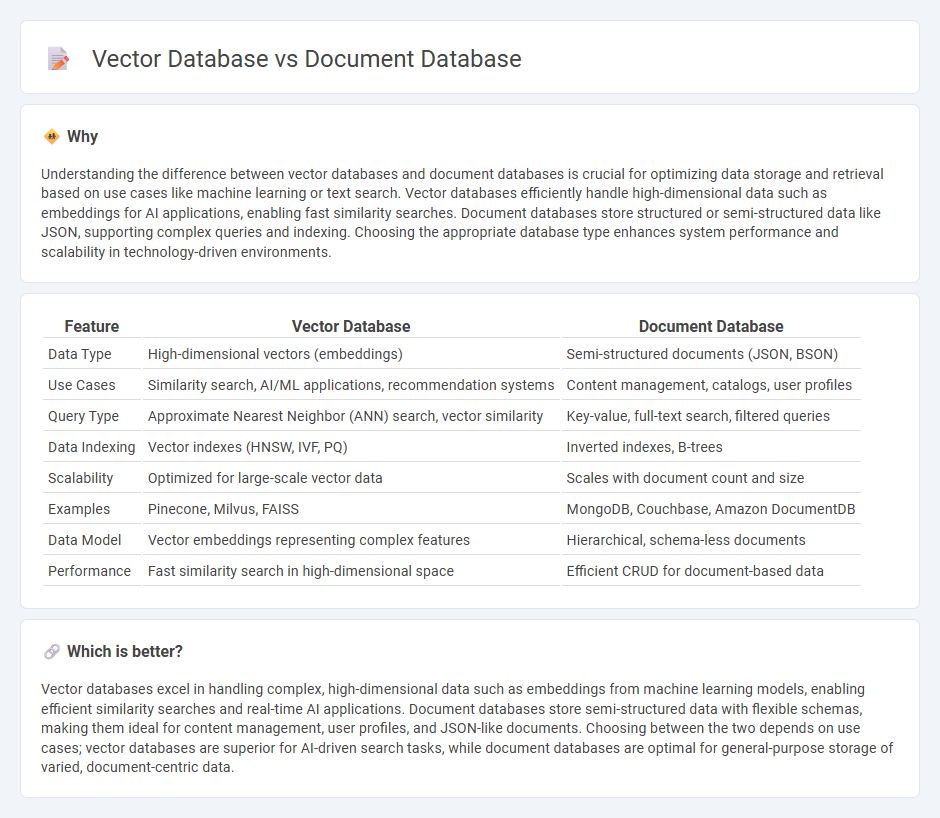Click the chain link icon beside Which is better?

[x=52, y=651]
